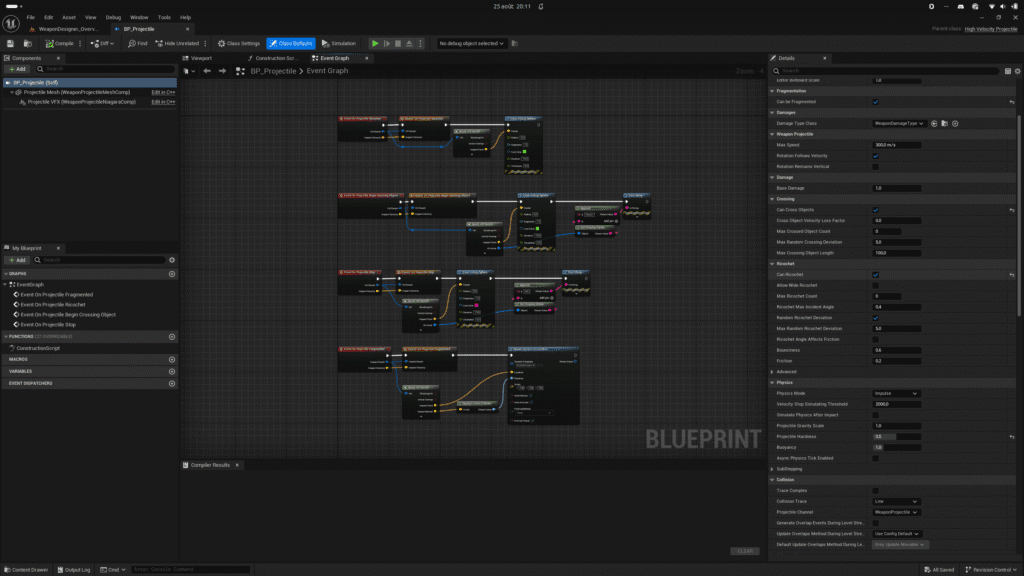1024x576 pixels.
Task: Open Details panel settings gear
Action: [x=1017, y=71]
